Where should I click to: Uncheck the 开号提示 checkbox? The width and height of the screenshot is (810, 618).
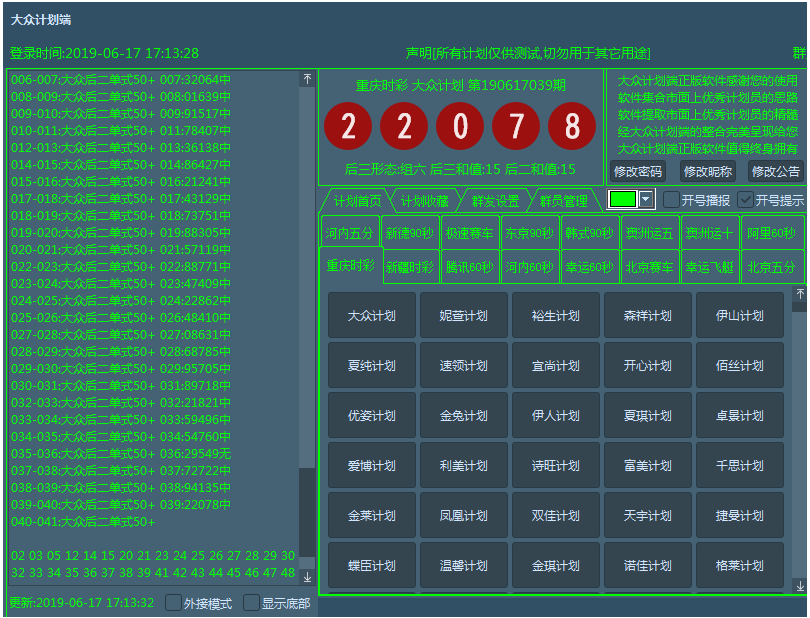[x=745, y=199]
